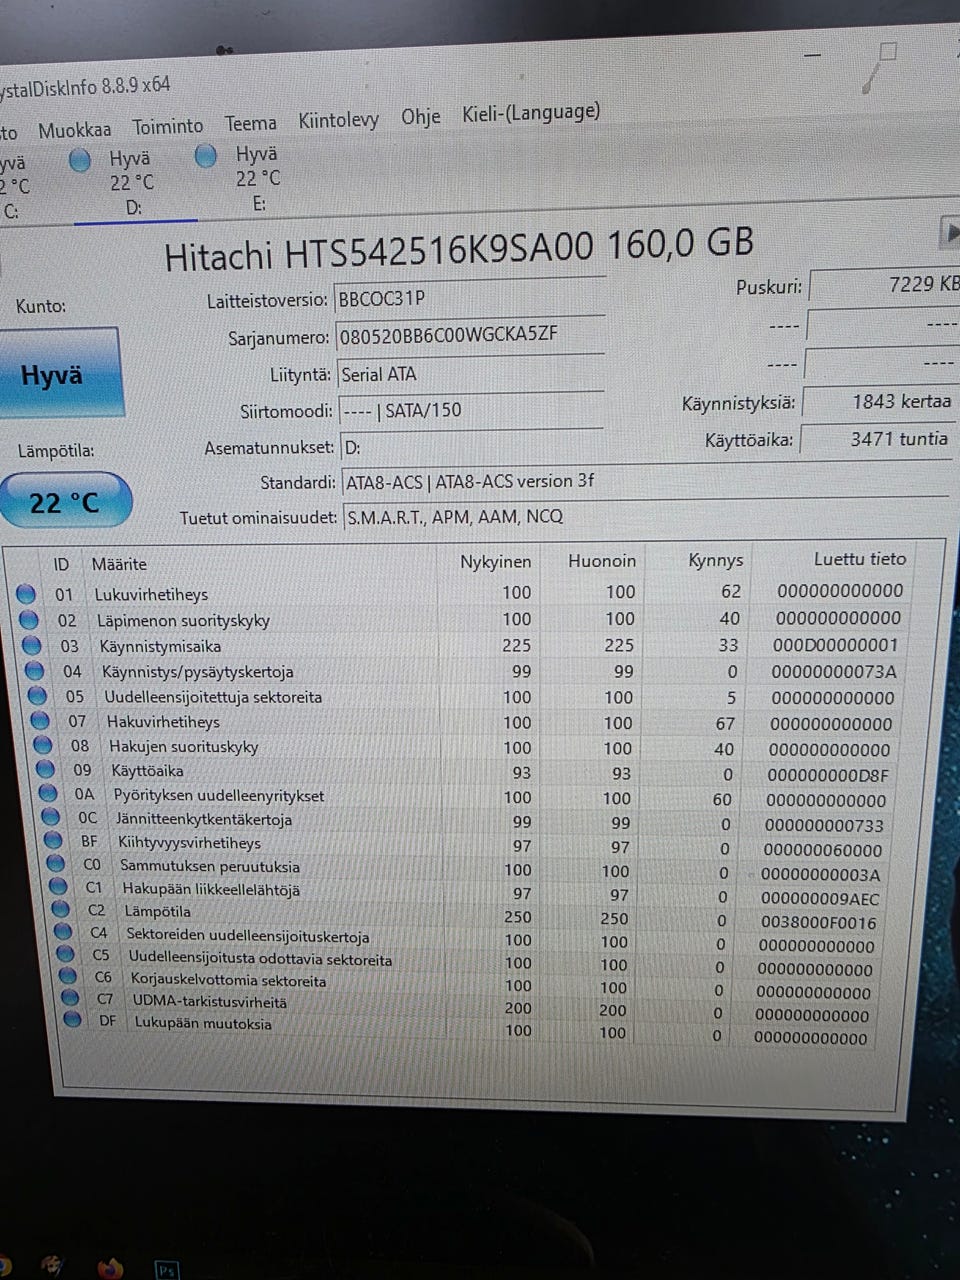Select the Lukuvirhetiheys attribute name

coord(151,594)
